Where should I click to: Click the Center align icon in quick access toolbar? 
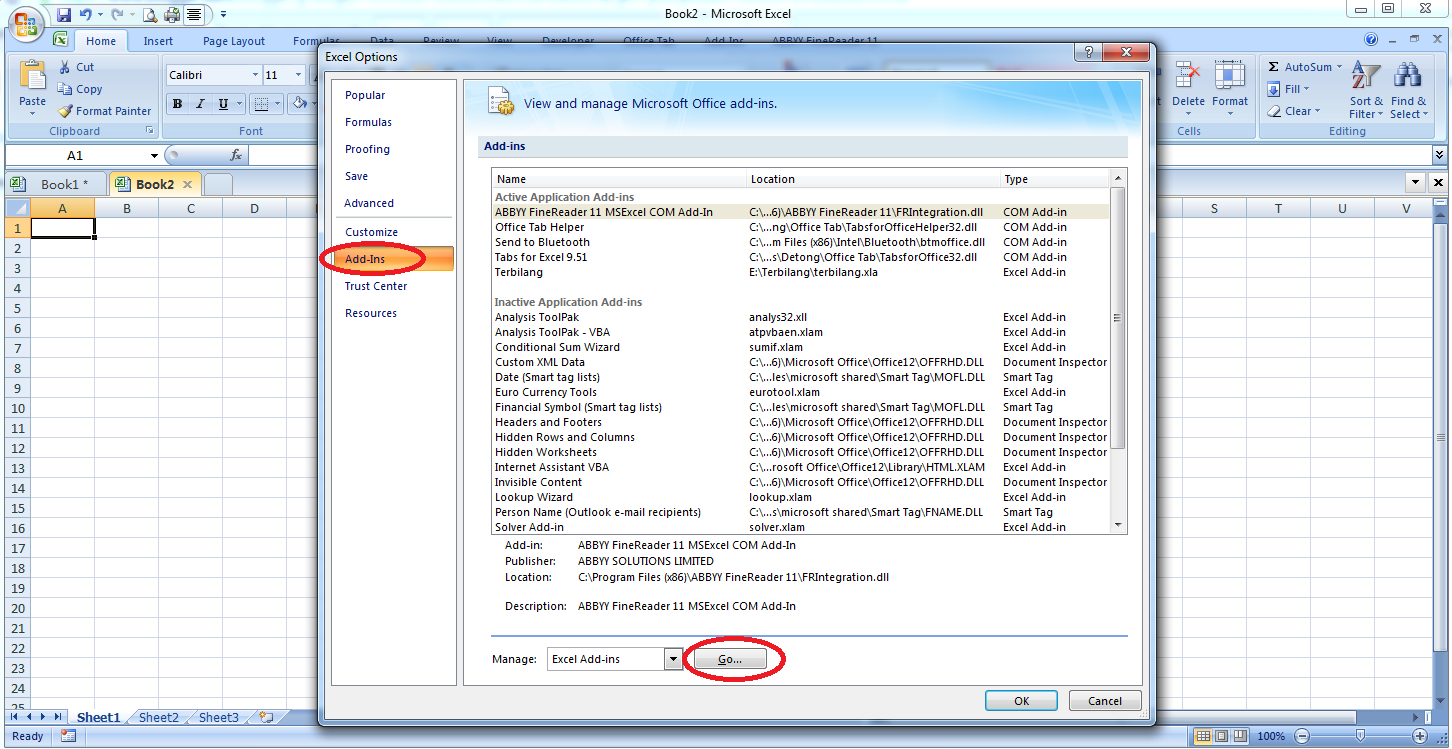194,15
